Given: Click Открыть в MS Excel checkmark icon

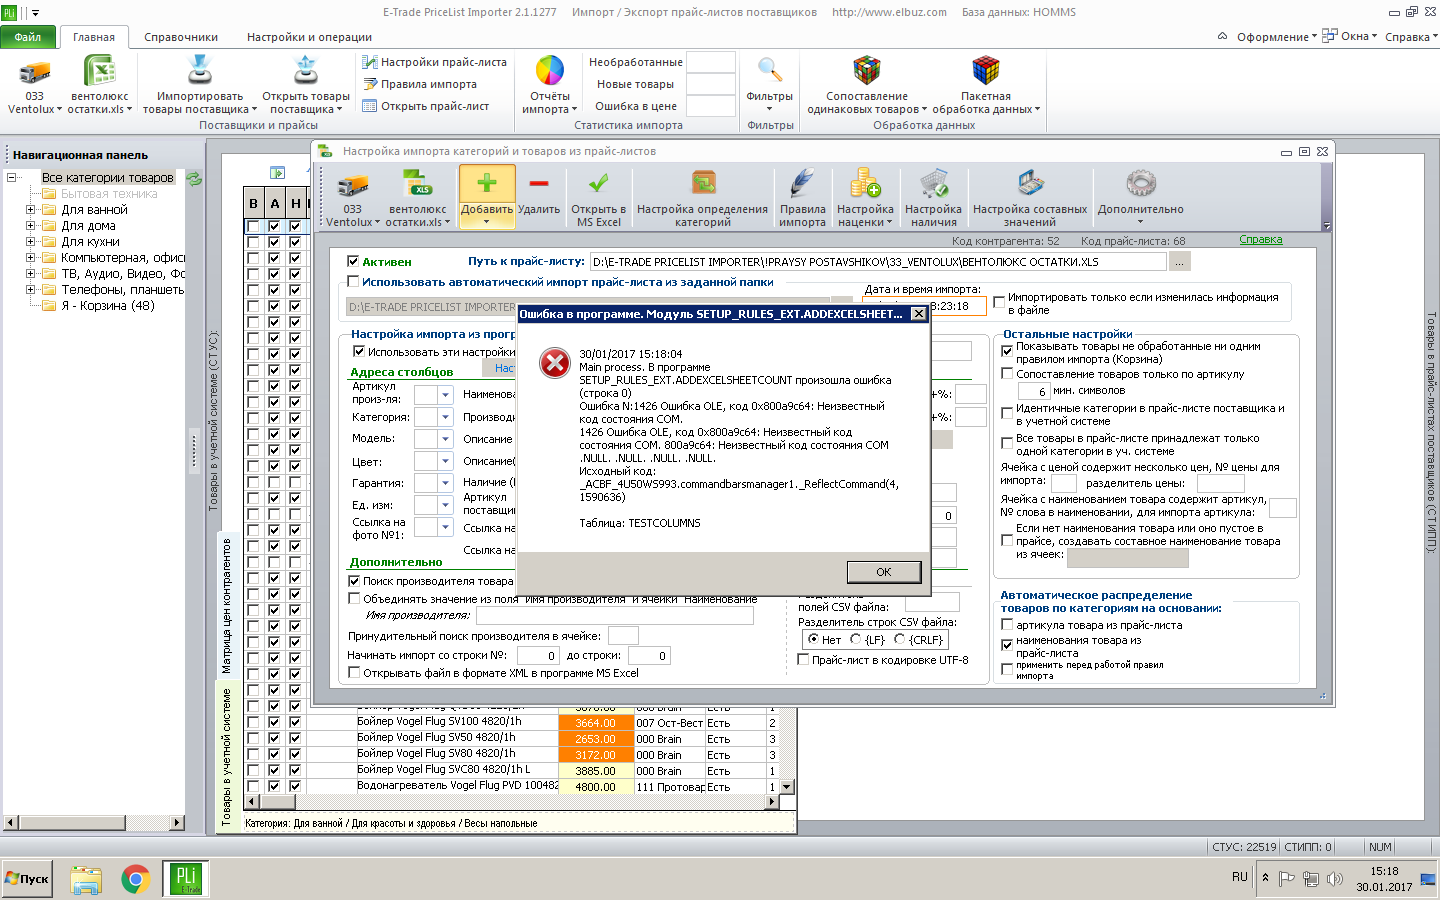Looking at the screenshot, I should 598,184.
